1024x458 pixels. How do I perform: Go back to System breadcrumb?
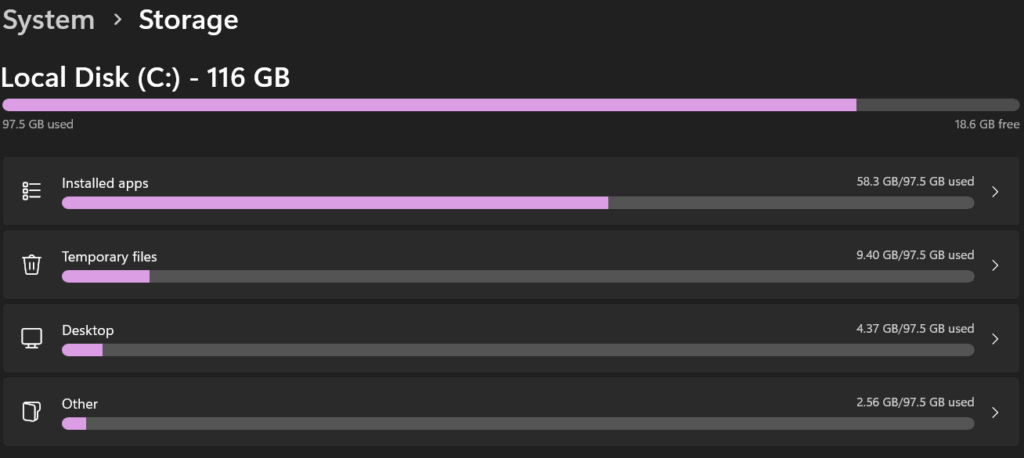(x=49, y=21)
